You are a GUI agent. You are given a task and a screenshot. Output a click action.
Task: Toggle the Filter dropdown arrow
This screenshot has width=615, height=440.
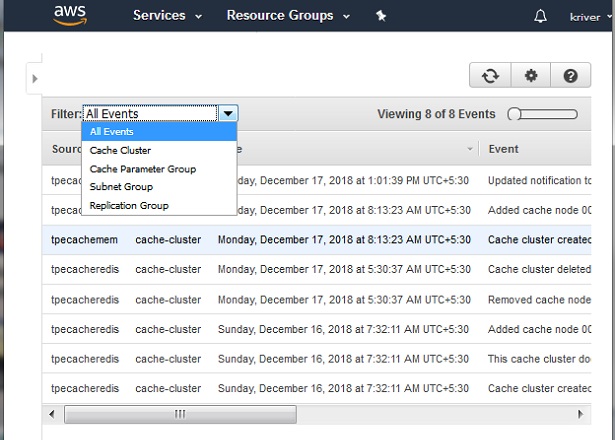point(228,114)
